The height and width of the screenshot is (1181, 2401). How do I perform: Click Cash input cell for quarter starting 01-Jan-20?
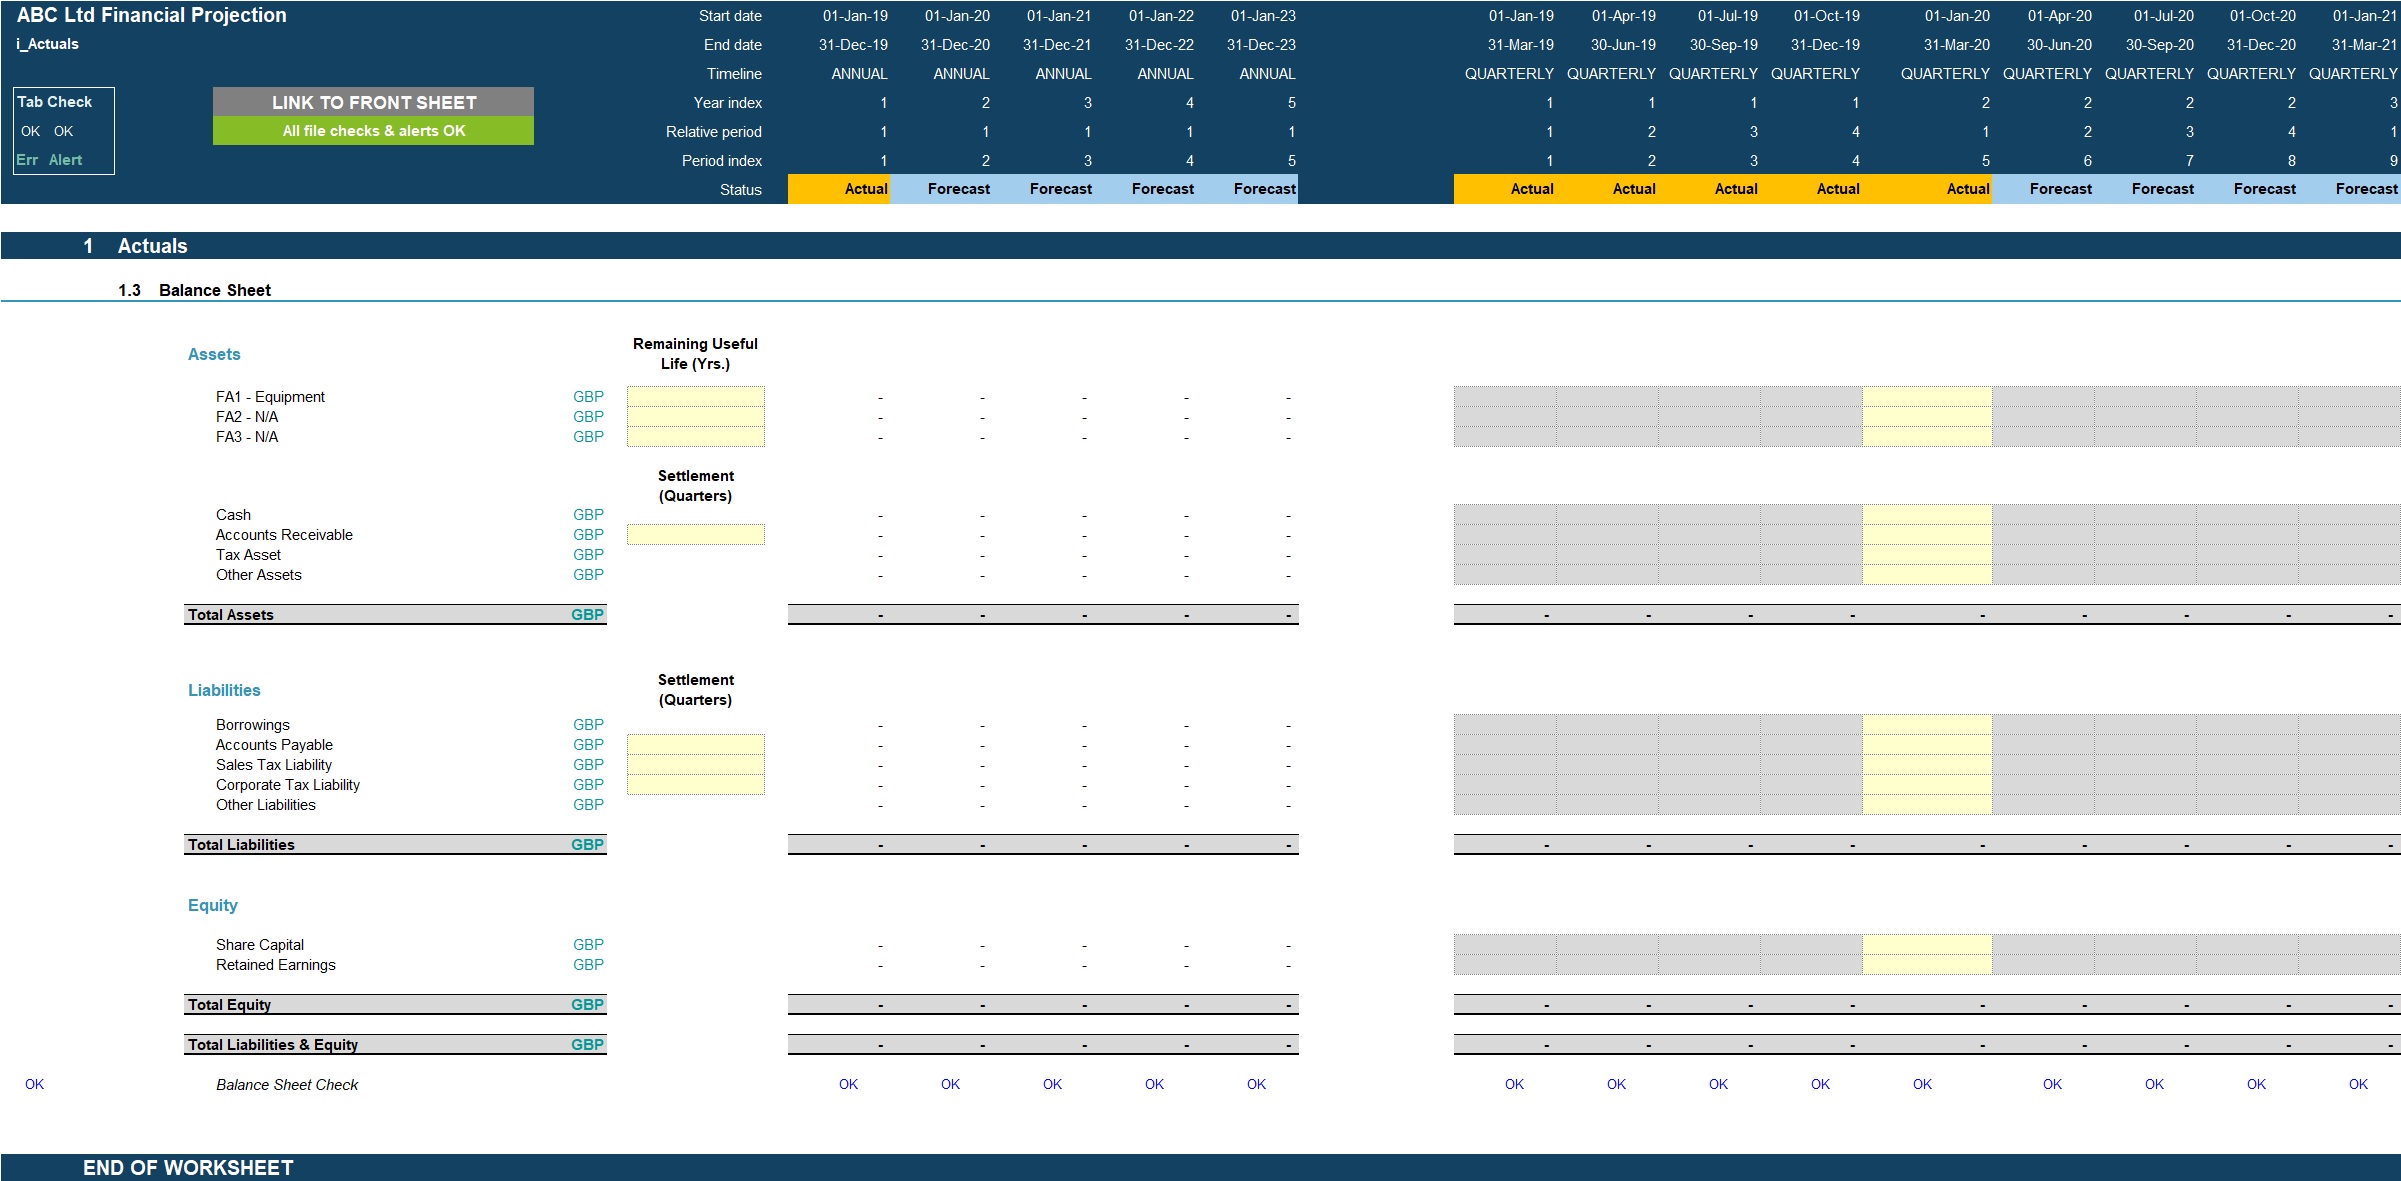pyautogui.click(x=1926, y=515)
